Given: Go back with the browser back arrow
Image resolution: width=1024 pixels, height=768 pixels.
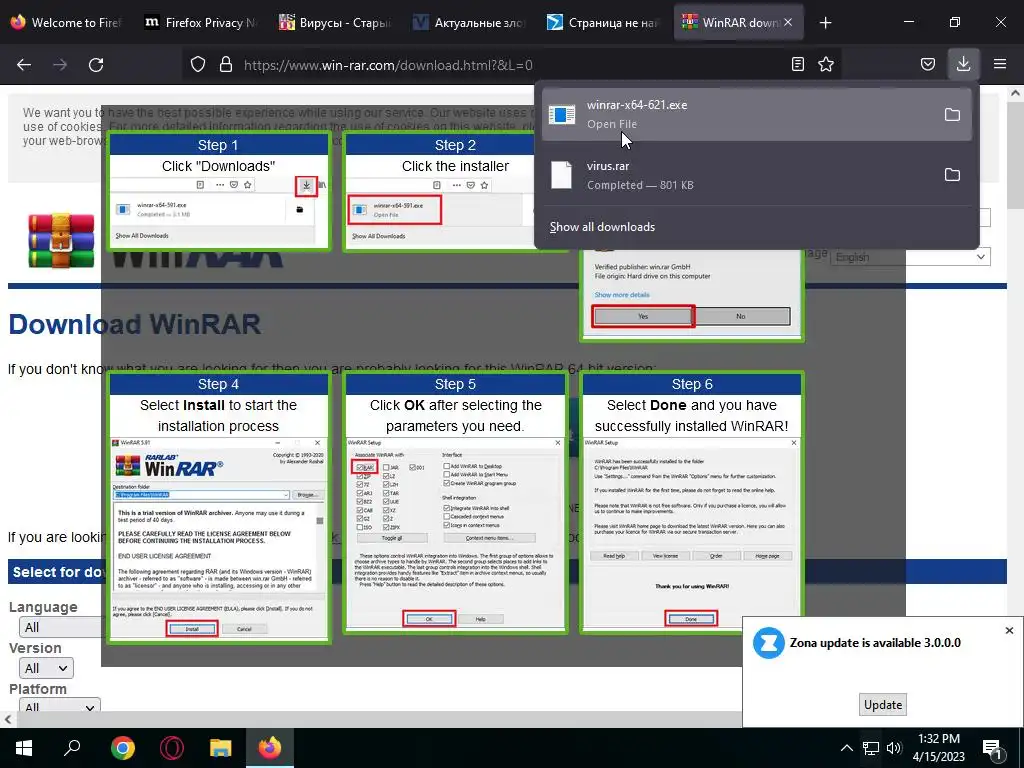Looking at the screenshot, I should tap(24, 65).
